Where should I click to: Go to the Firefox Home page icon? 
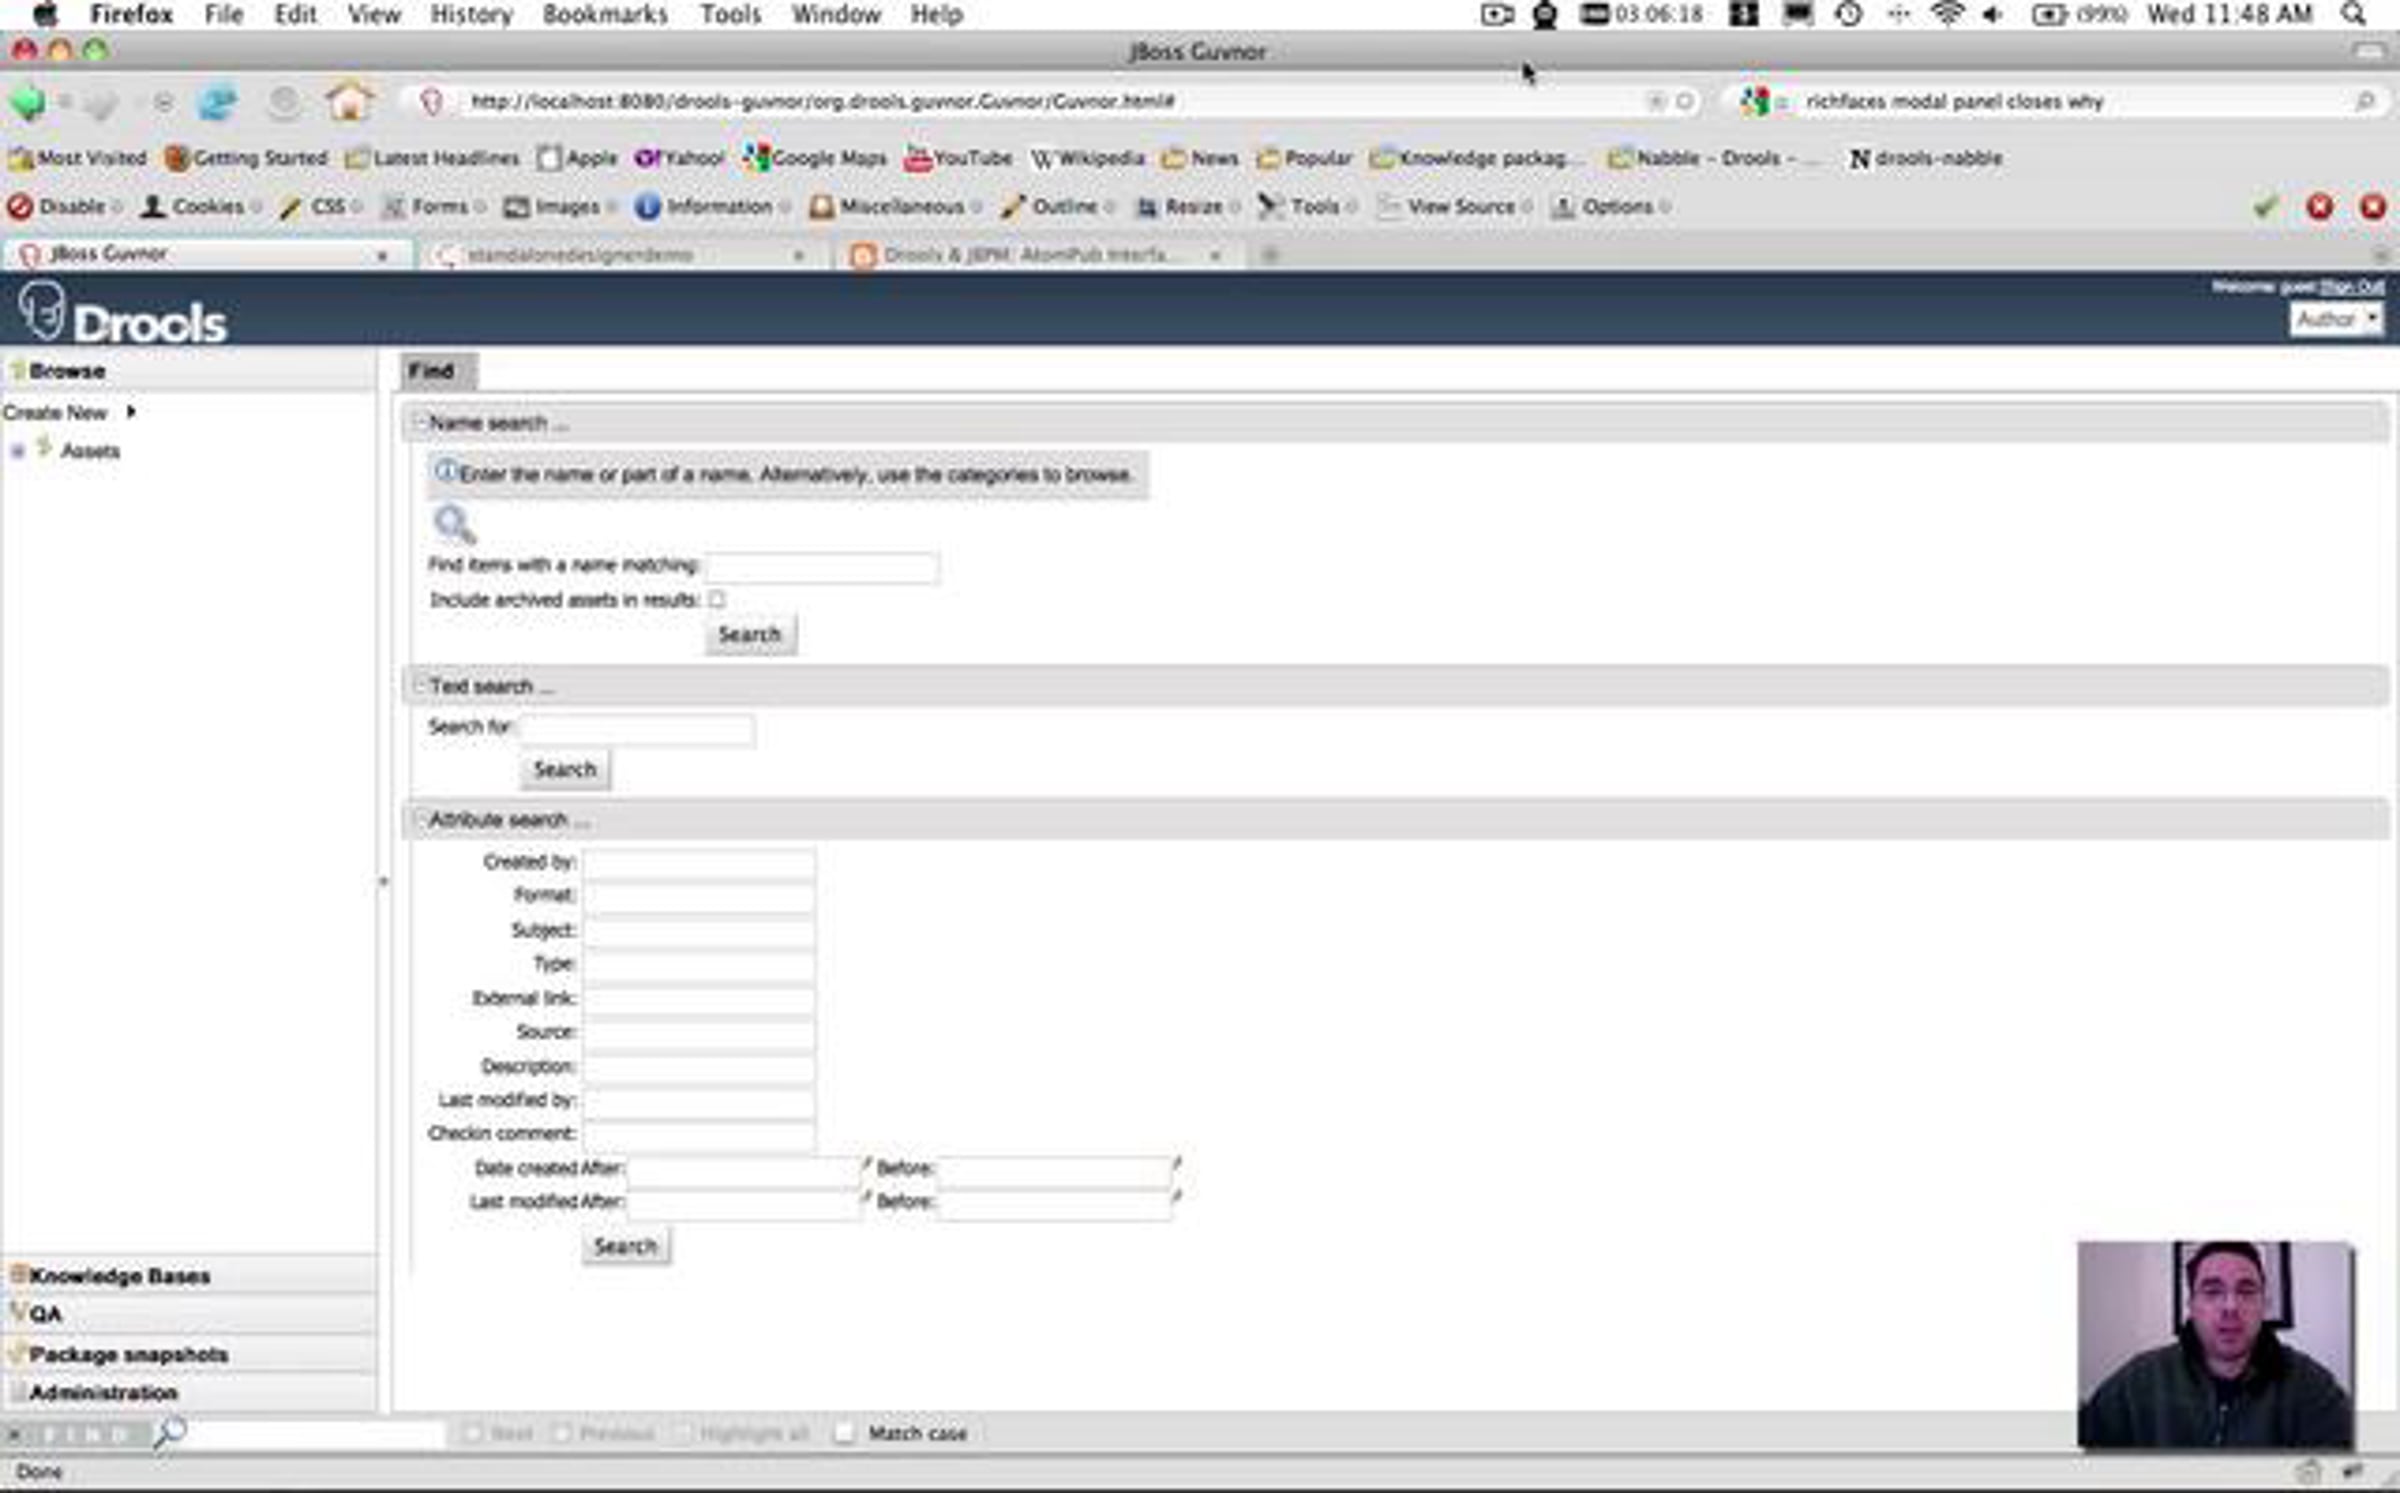tap(349, 101)
